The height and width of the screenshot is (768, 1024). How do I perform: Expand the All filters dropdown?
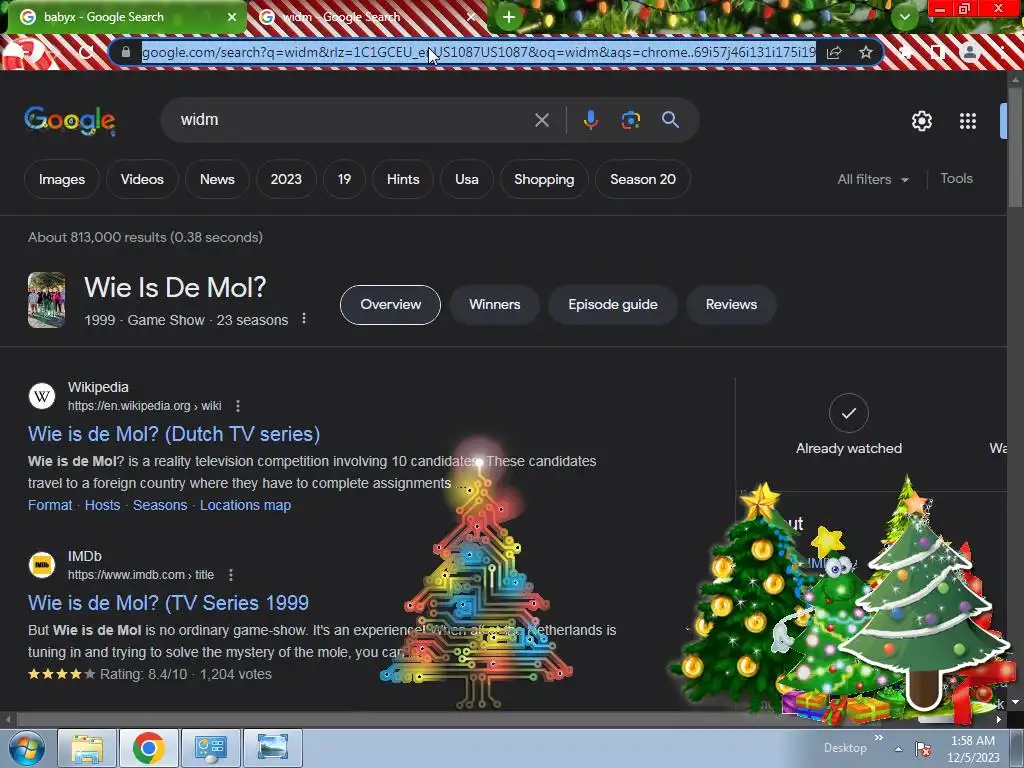pyautogui.click(x=873, y=180)
